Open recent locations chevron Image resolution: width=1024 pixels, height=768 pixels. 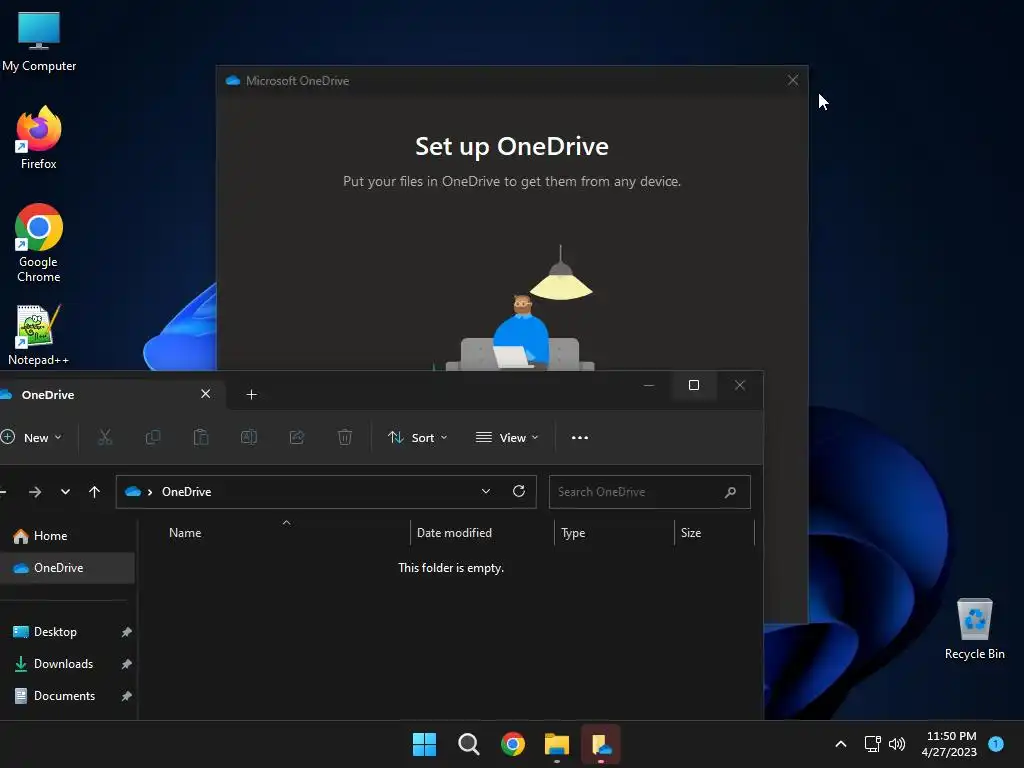point(65,492)
